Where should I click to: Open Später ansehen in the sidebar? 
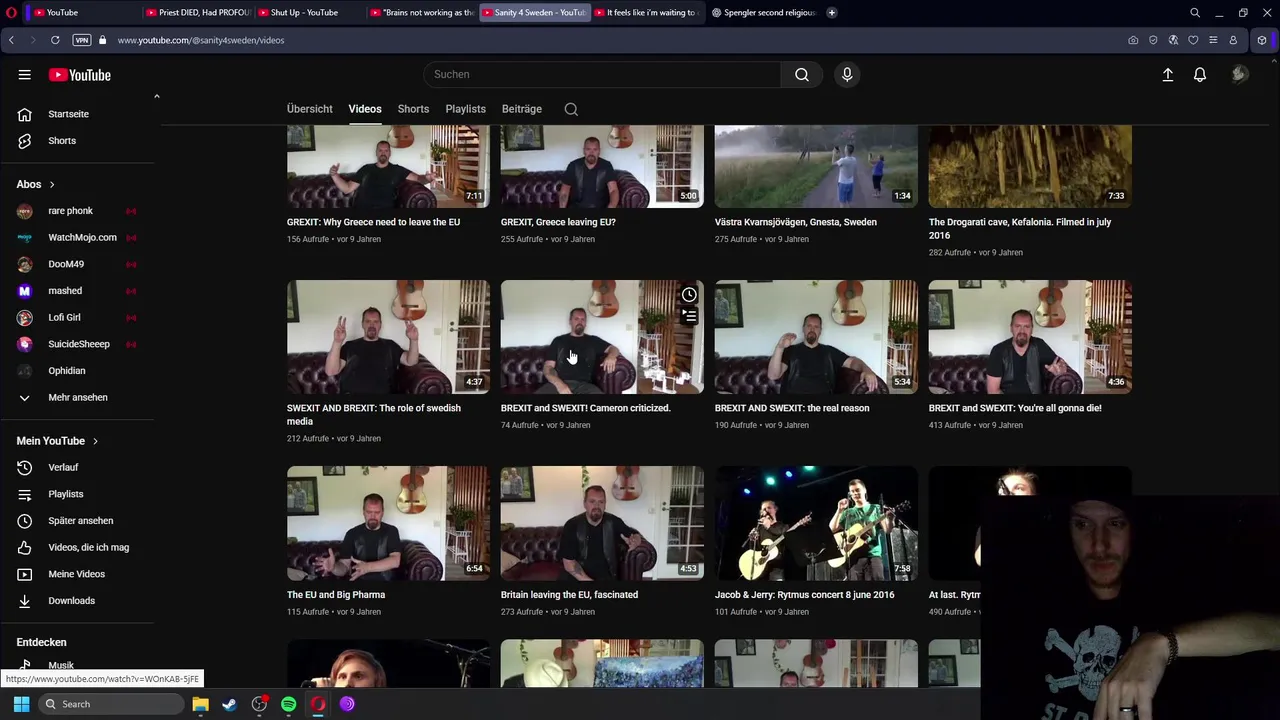coord(82,521)
